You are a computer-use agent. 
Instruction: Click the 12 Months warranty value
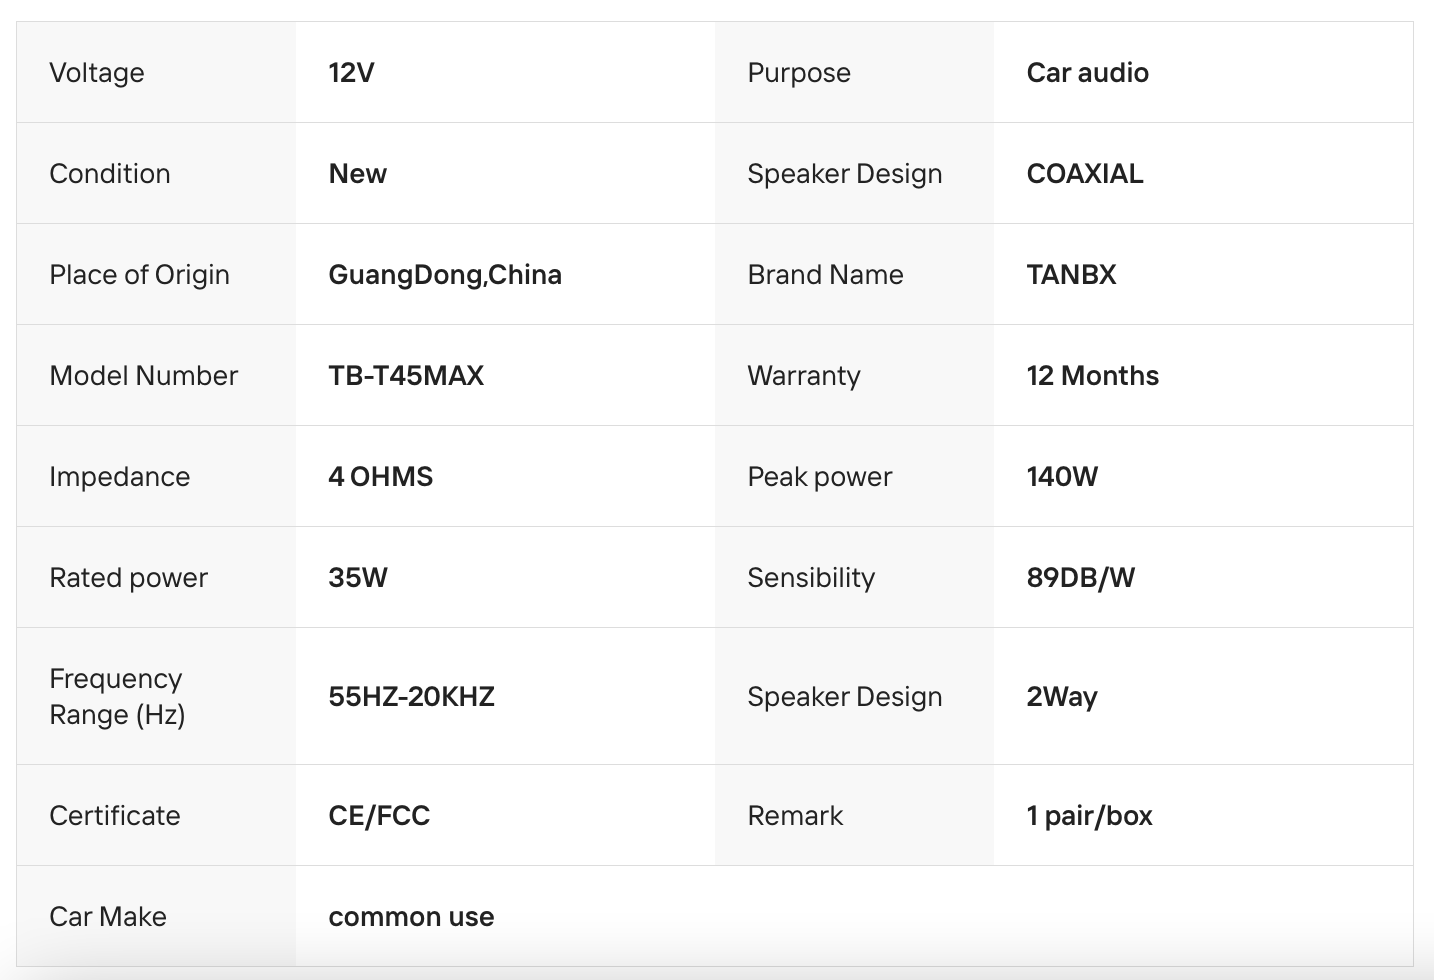click(x=1092, y=376)
